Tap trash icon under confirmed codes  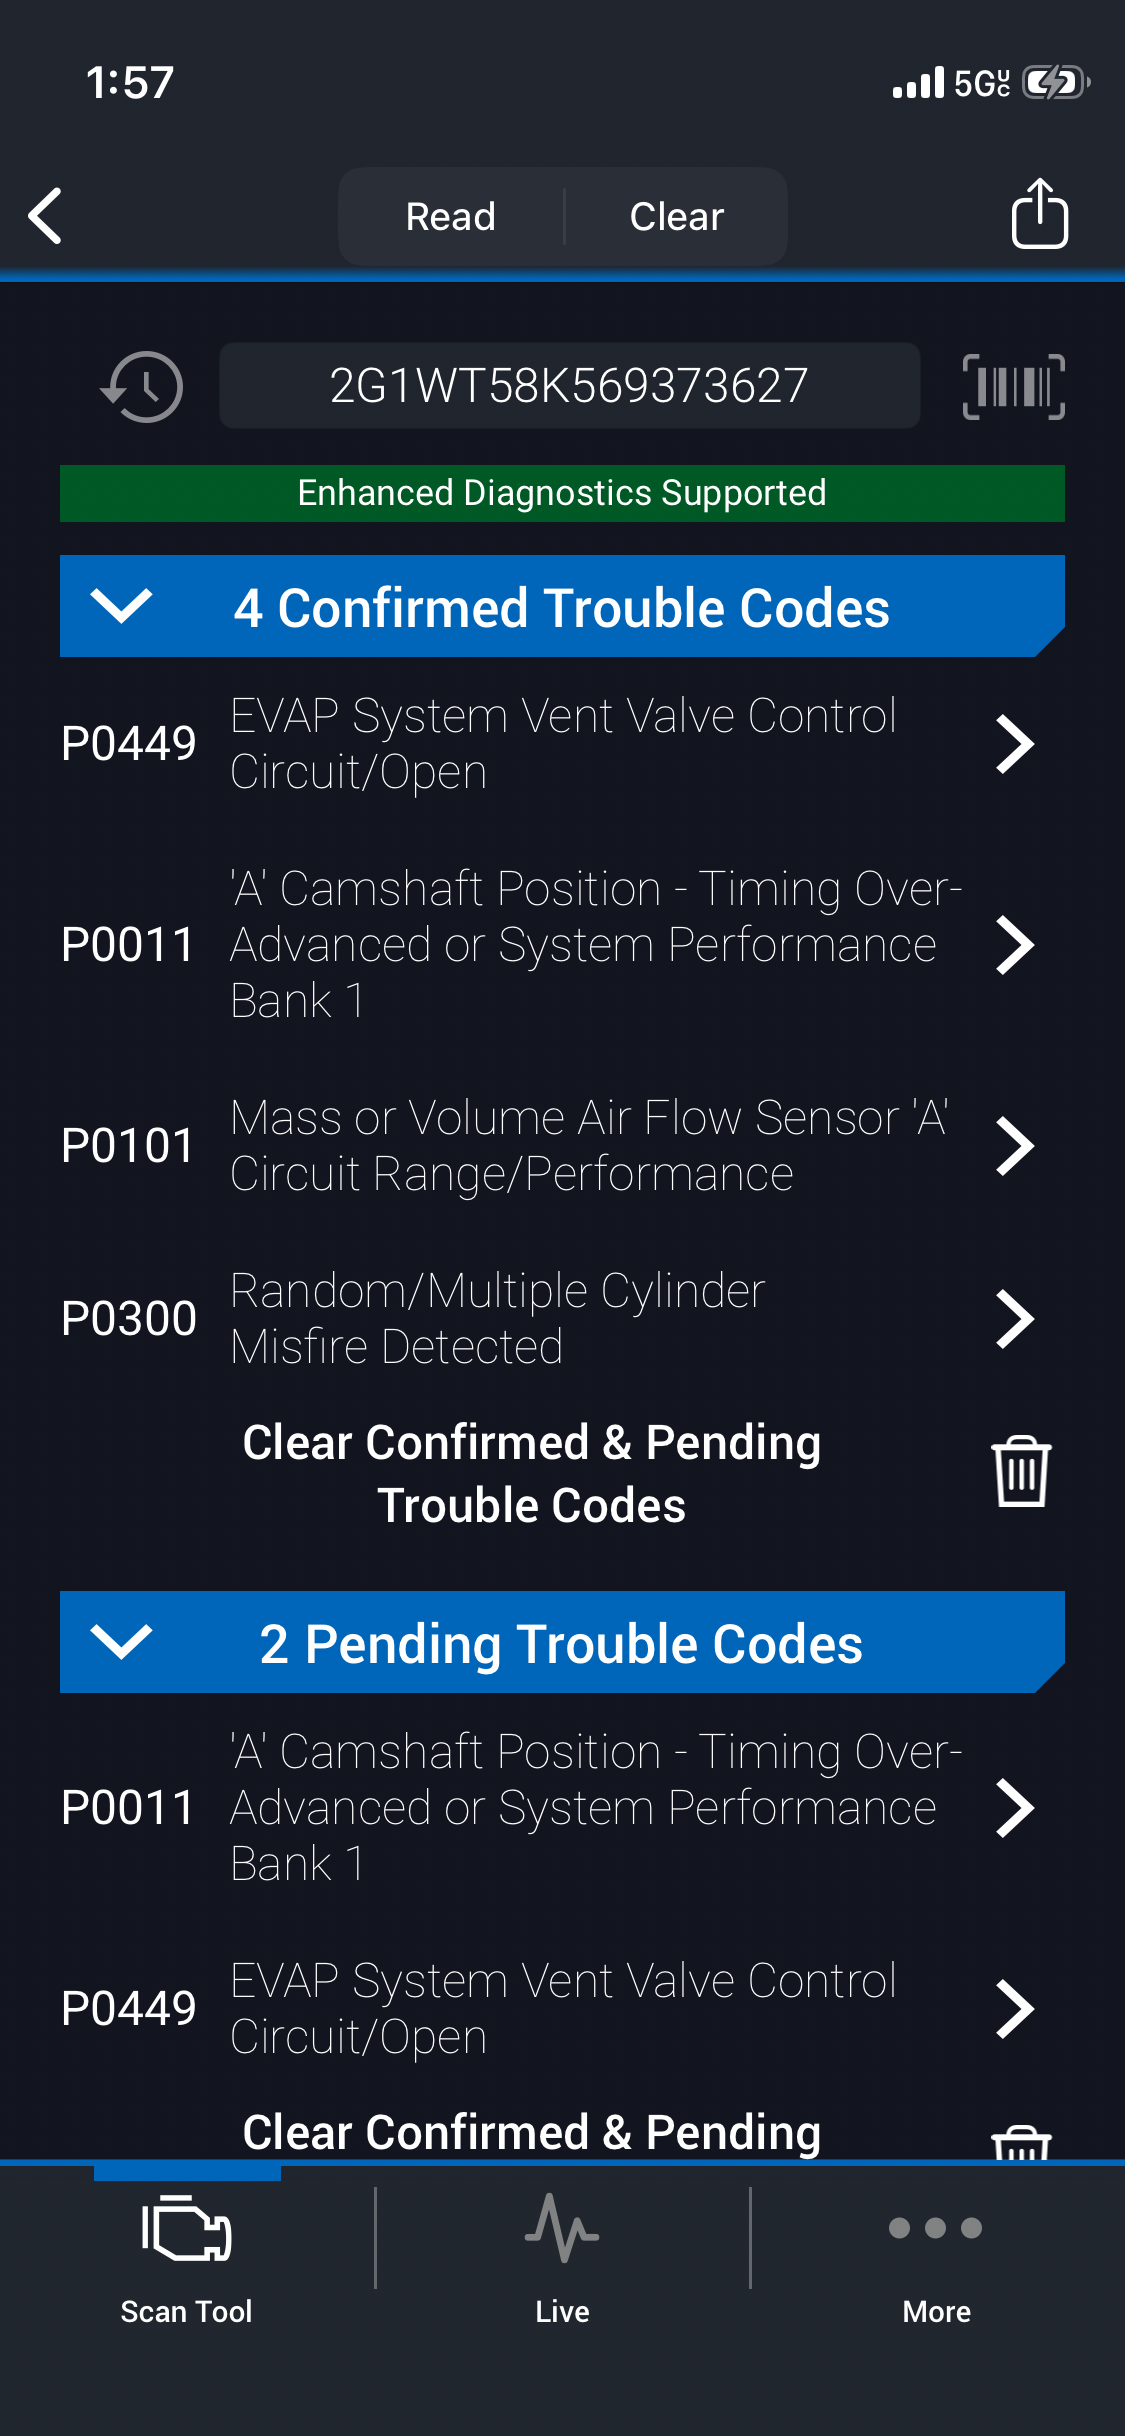coord(1020,1472)
